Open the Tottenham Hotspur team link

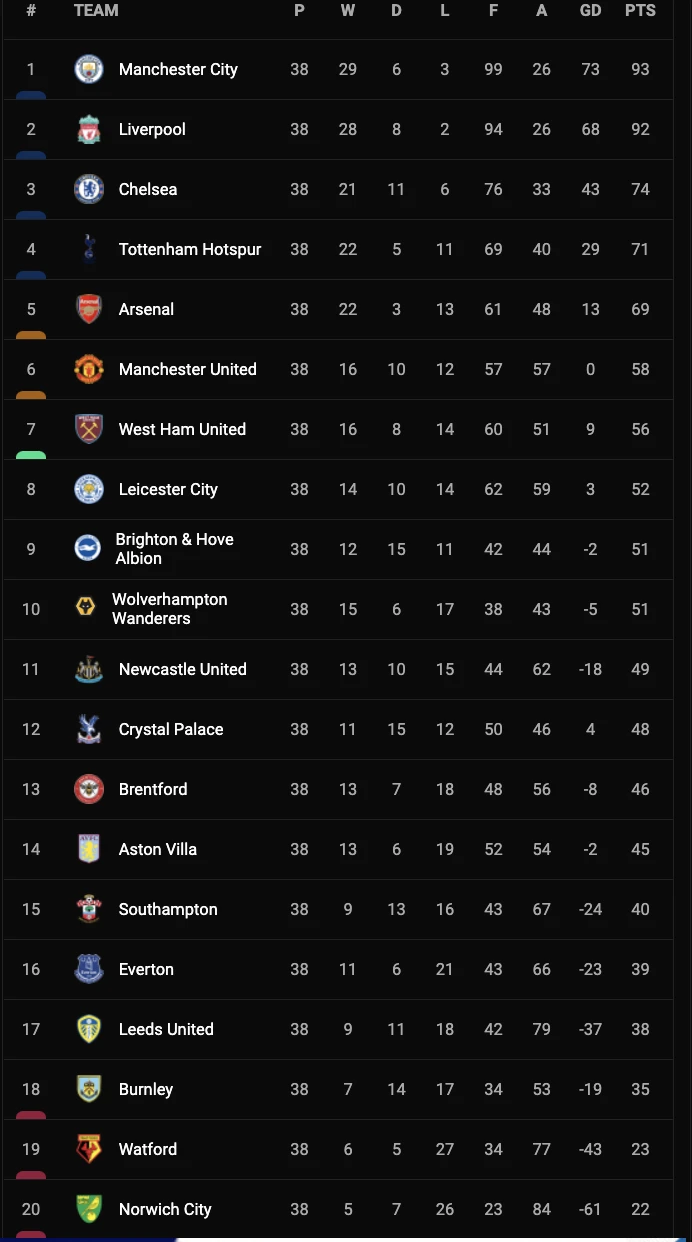(x=189, y=249)
